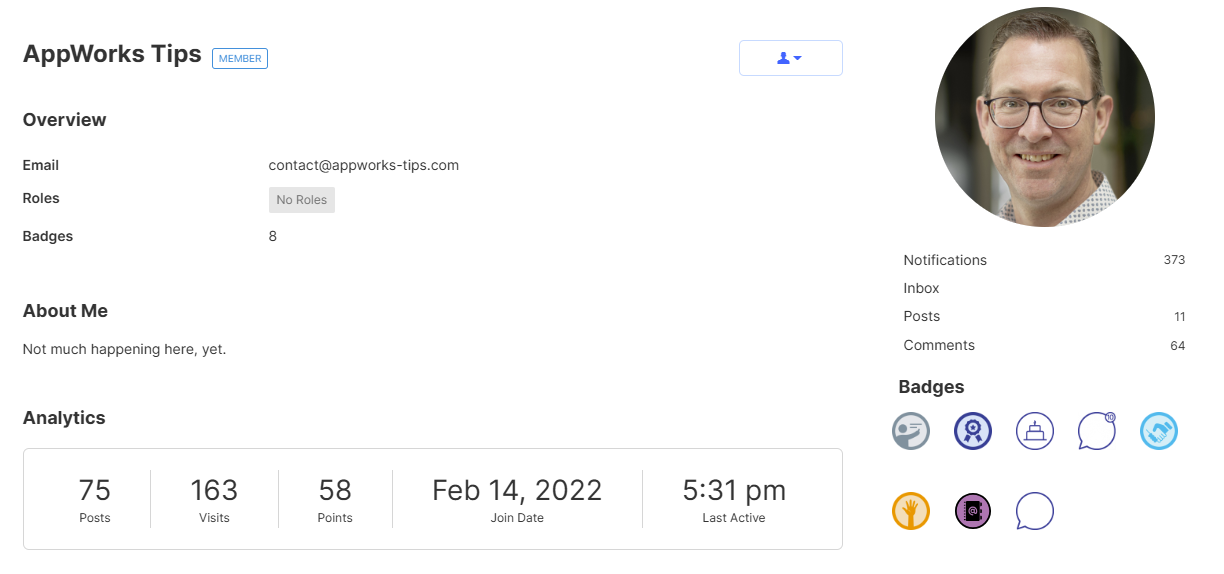The height and width of the screenshot is (574, 1224).
Task: Click the blue award ribbon badge
Action: coord(973,431)
